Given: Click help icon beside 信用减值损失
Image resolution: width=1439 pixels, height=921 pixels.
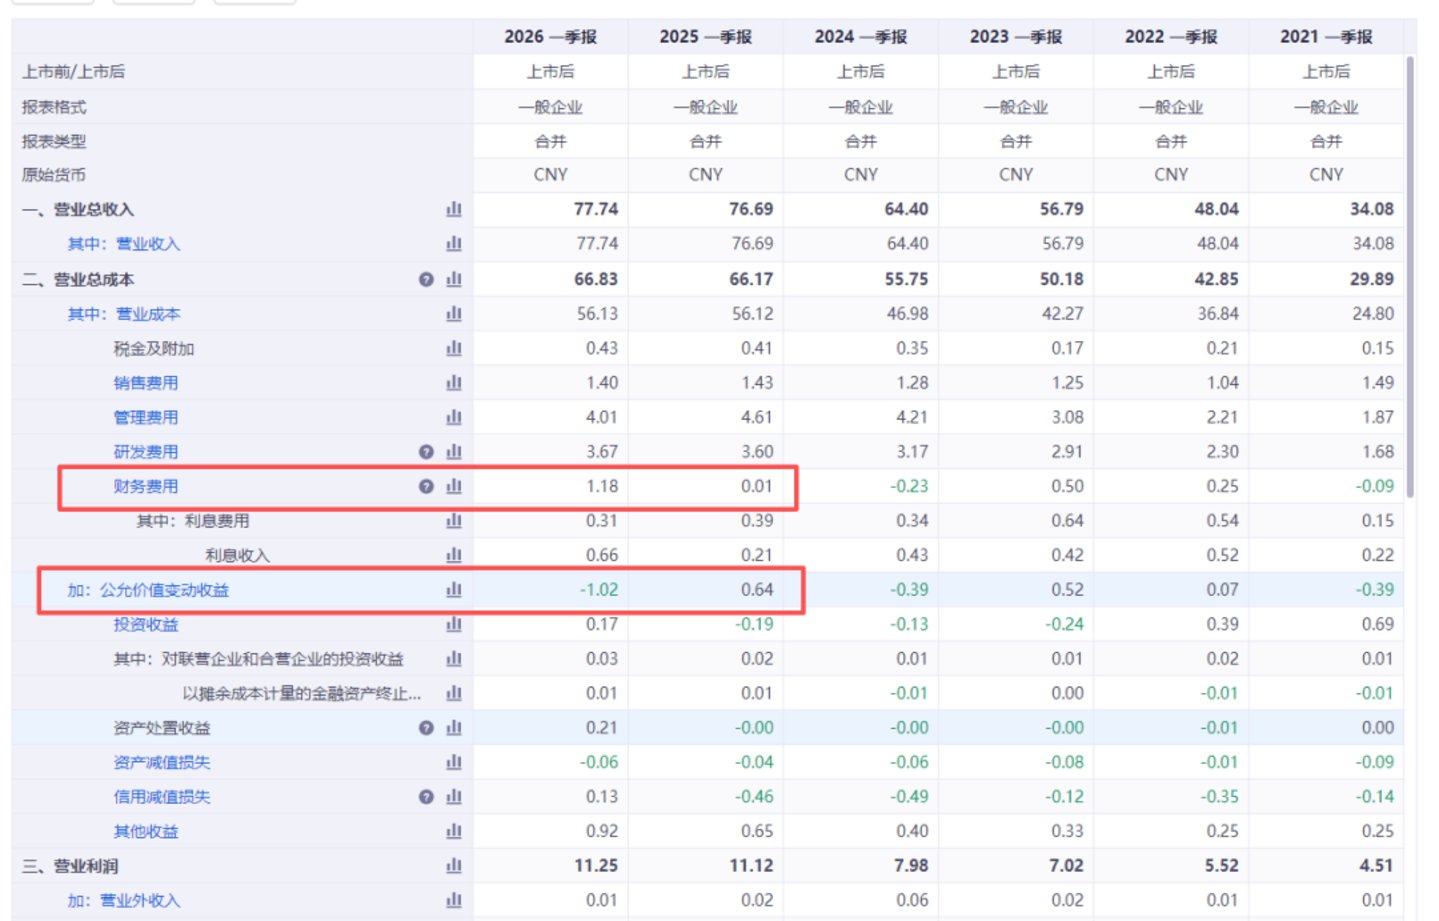Looking at the screenshot, I should 426,797.
